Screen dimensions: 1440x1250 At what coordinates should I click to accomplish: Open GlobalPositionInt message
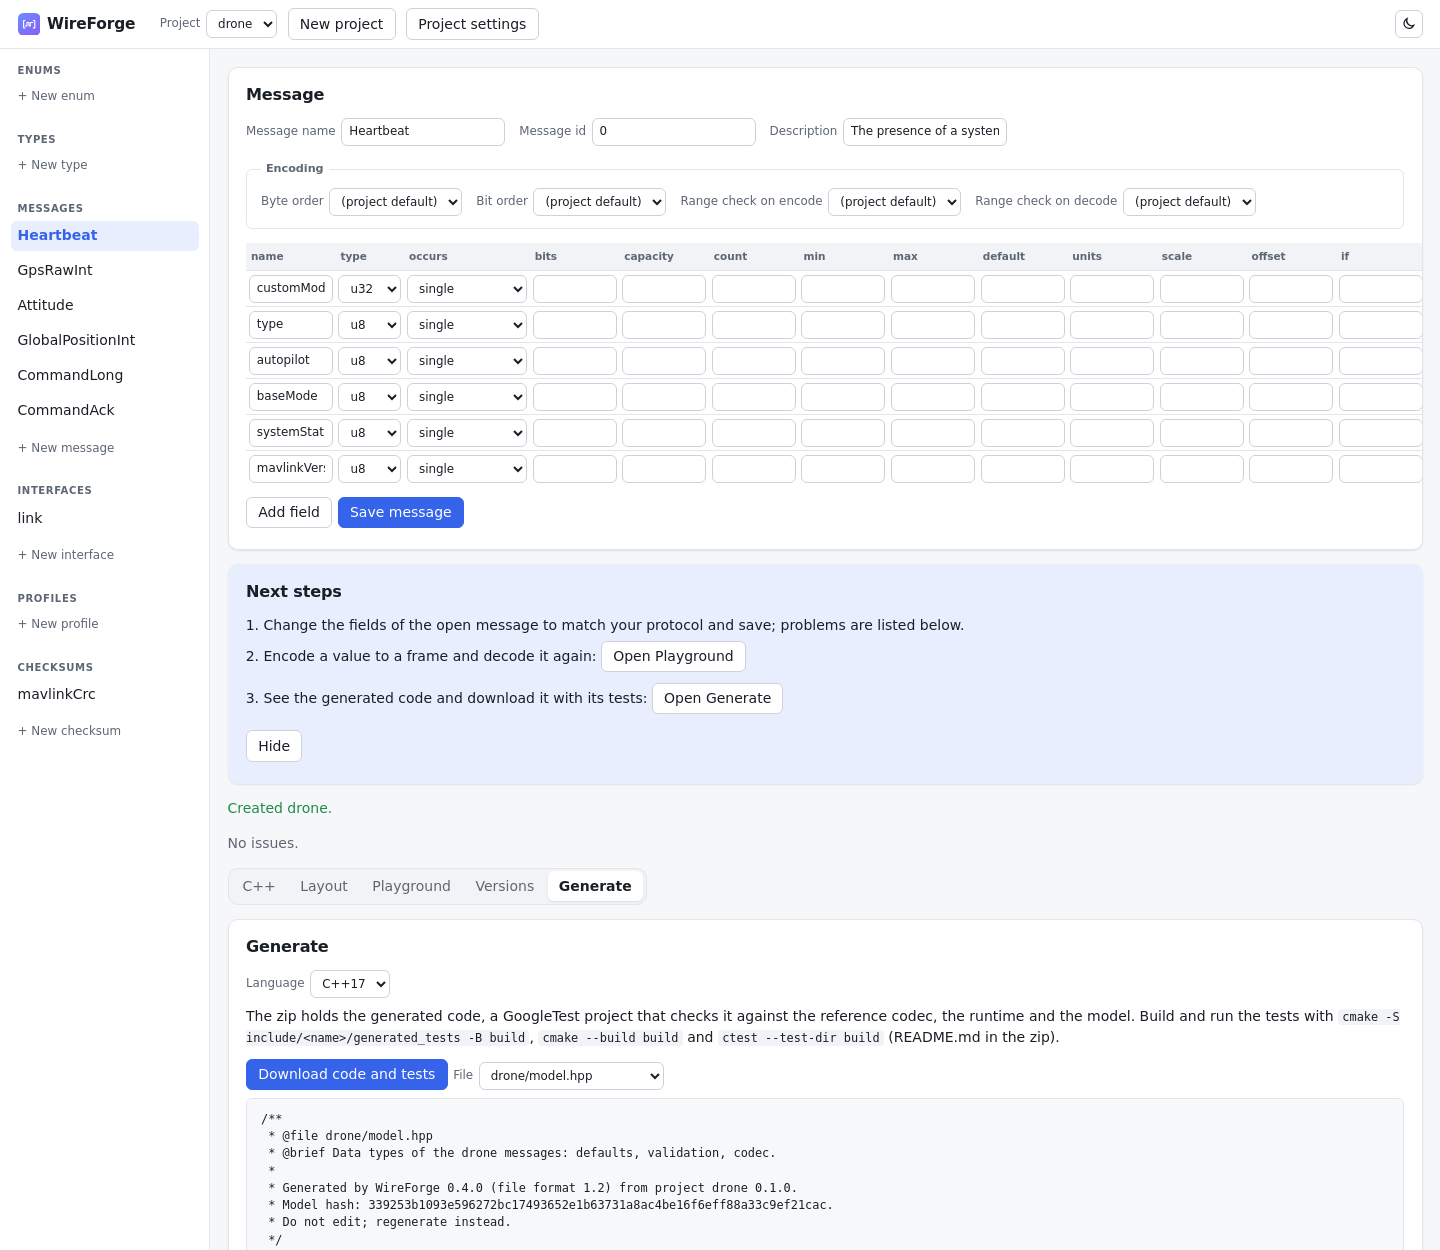(x=105, y=340)
